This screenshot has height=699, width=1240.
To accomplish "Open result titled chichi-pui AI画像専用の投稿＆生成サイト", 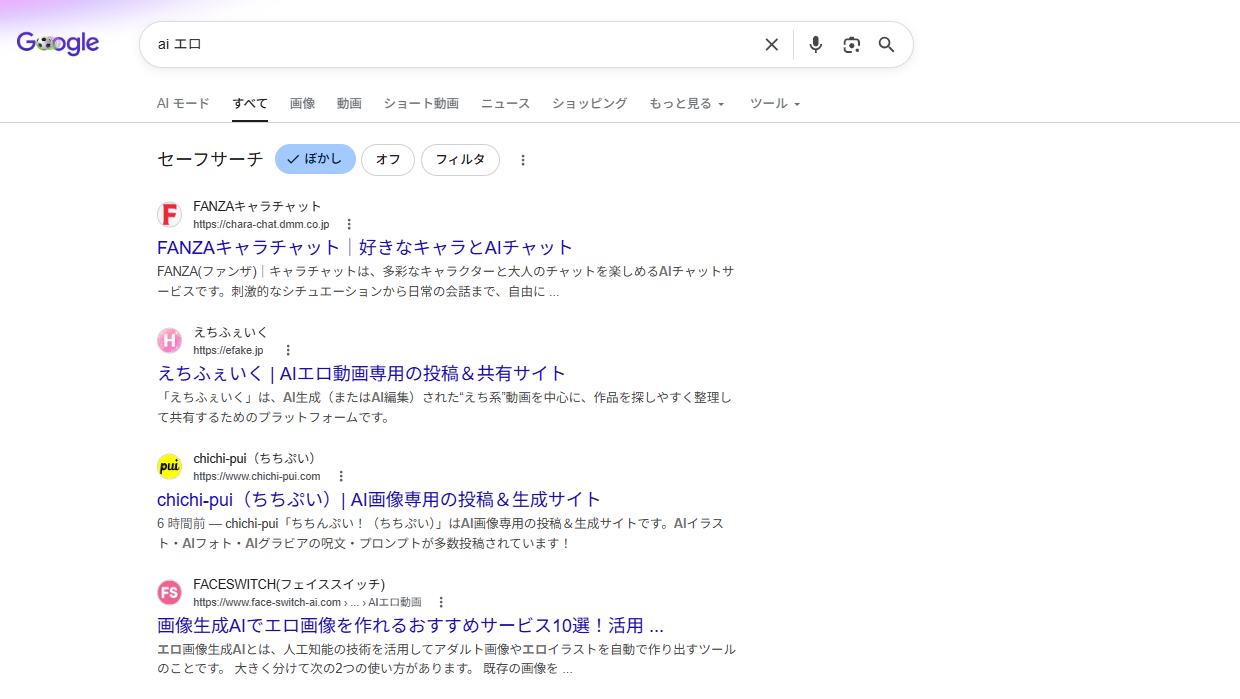I will 379,499.
